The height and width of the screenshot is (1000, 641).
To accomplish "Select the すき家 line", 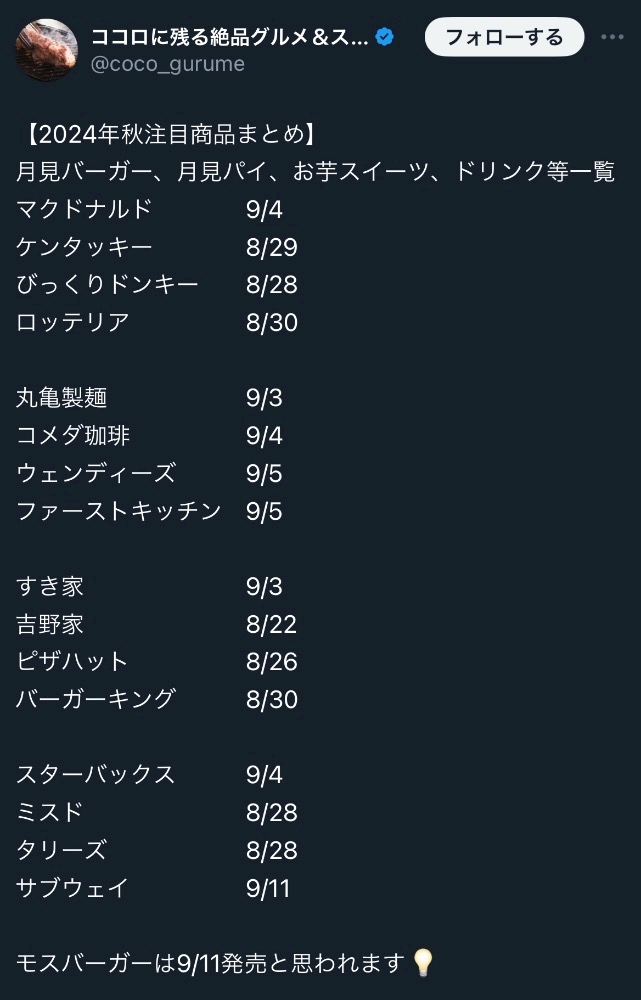I will (x=50, y=586).
